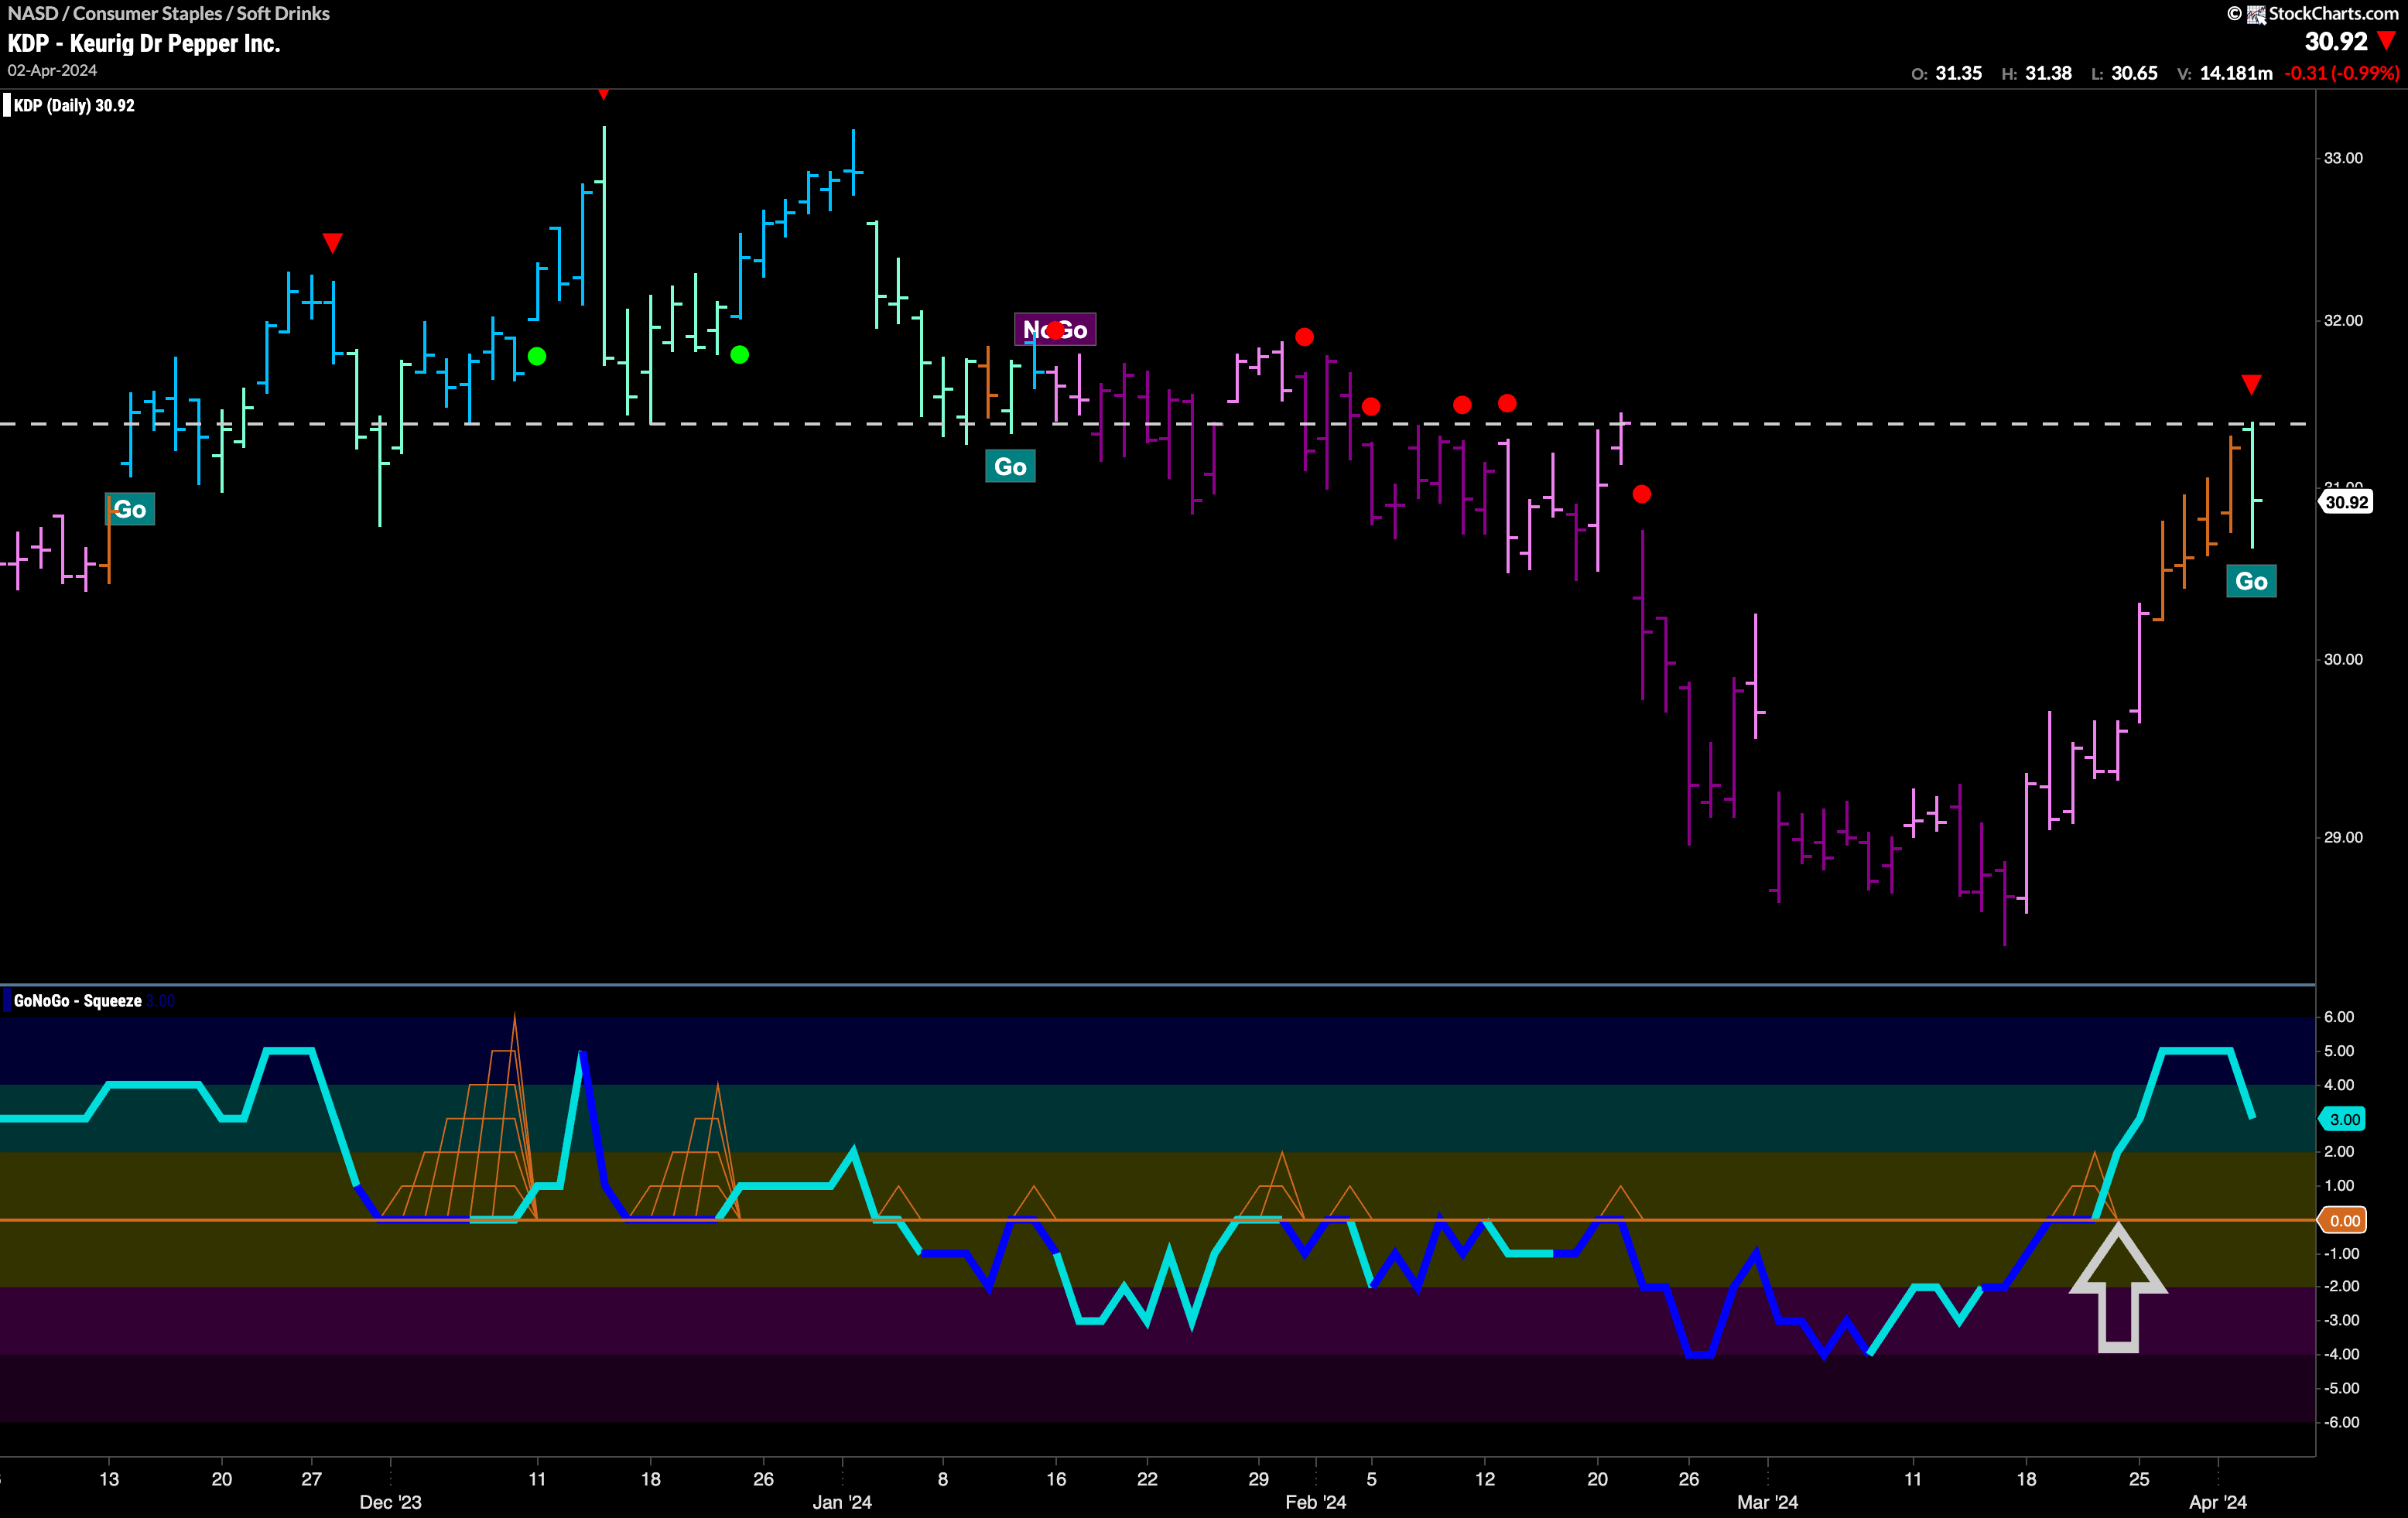Click the 33.00 price axis label
The width and height of the screenshot is (2408, 1518).
[x=2343, y=158]
